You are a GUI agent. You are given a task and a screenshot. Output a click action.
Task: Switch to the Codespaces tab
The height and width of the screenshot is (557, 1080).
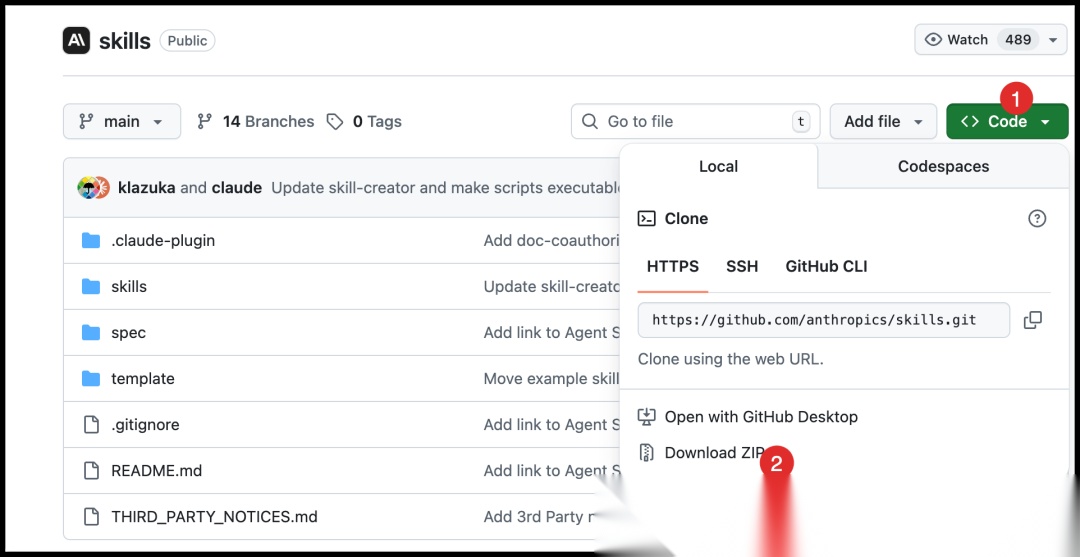coord(943,166)
